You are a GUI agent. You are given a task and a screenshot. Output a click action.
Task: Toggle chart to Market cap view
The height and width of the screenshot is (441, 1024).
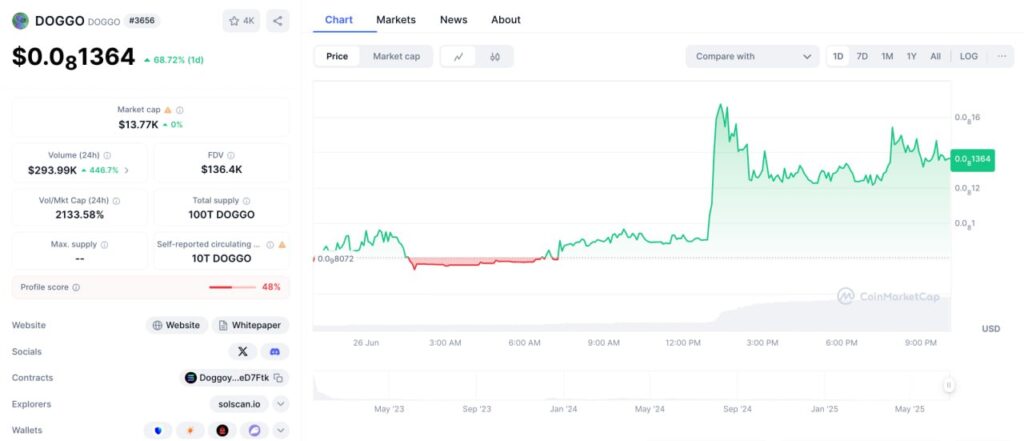click(396, 56)
